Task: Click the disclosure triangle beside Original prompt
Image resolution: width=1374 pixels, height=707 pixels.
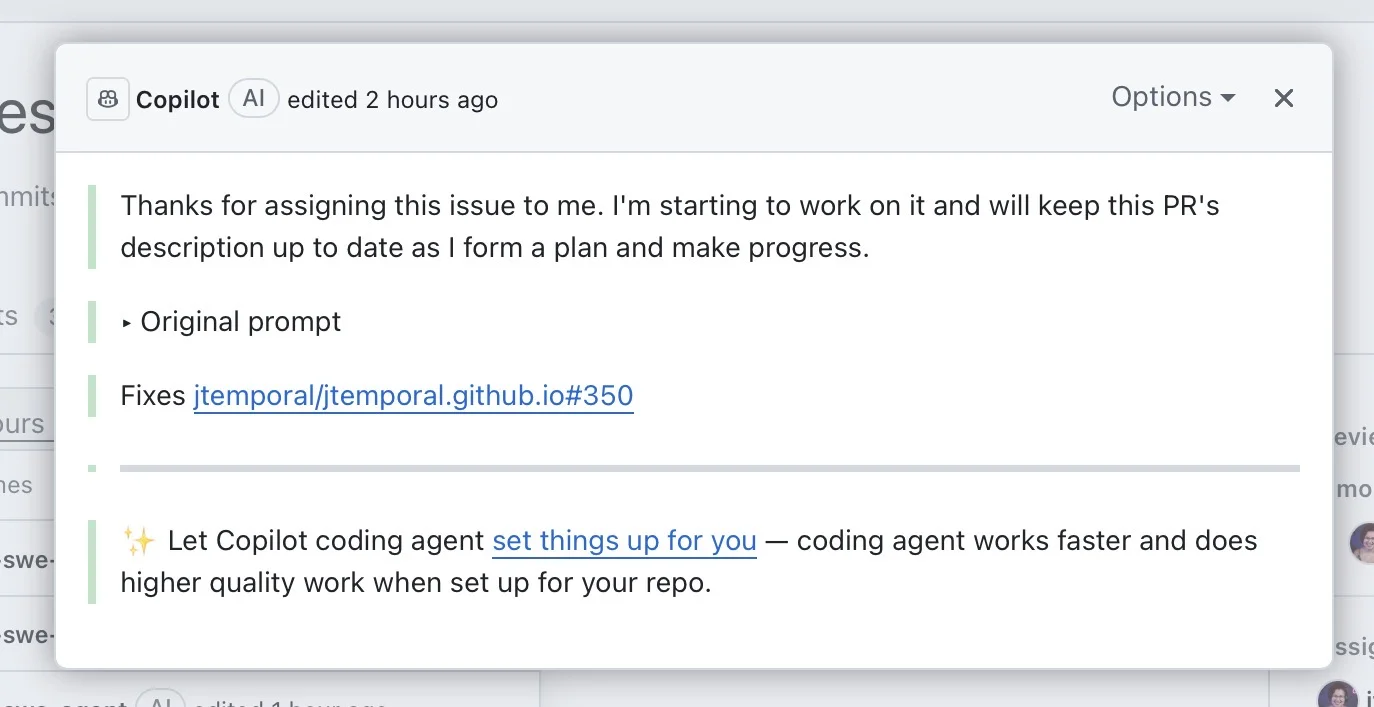Action: [x=127, y=321]
